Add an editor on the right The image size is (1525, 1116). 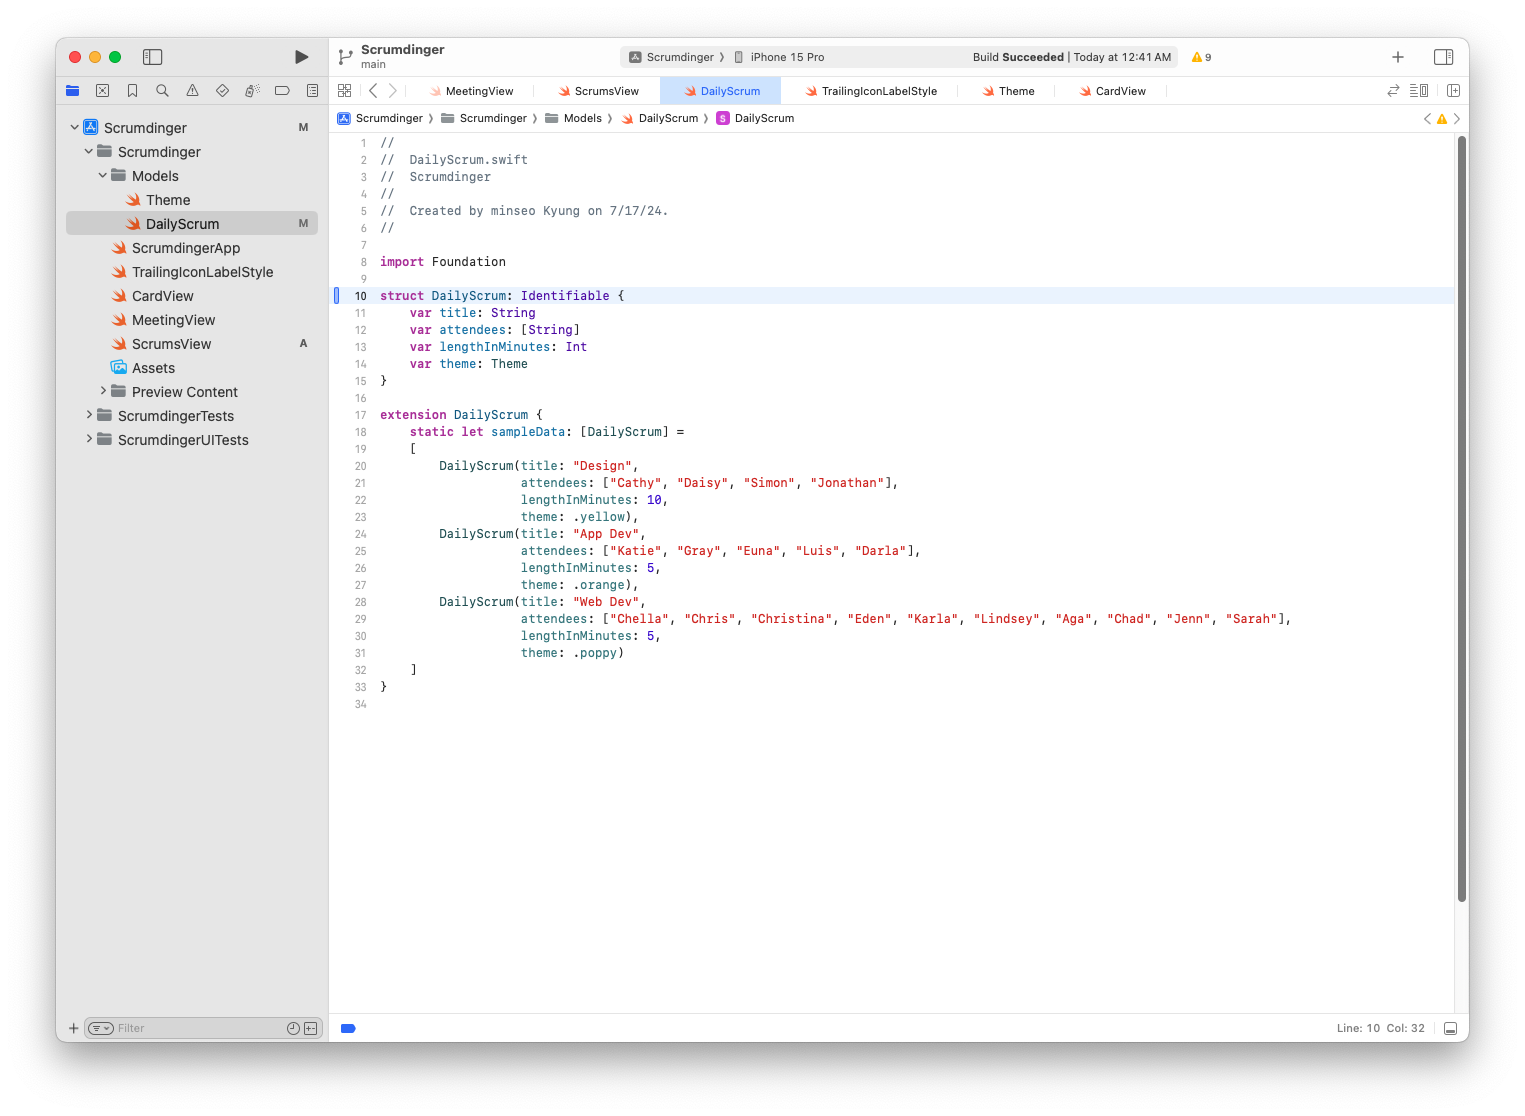click(1453, 91)
